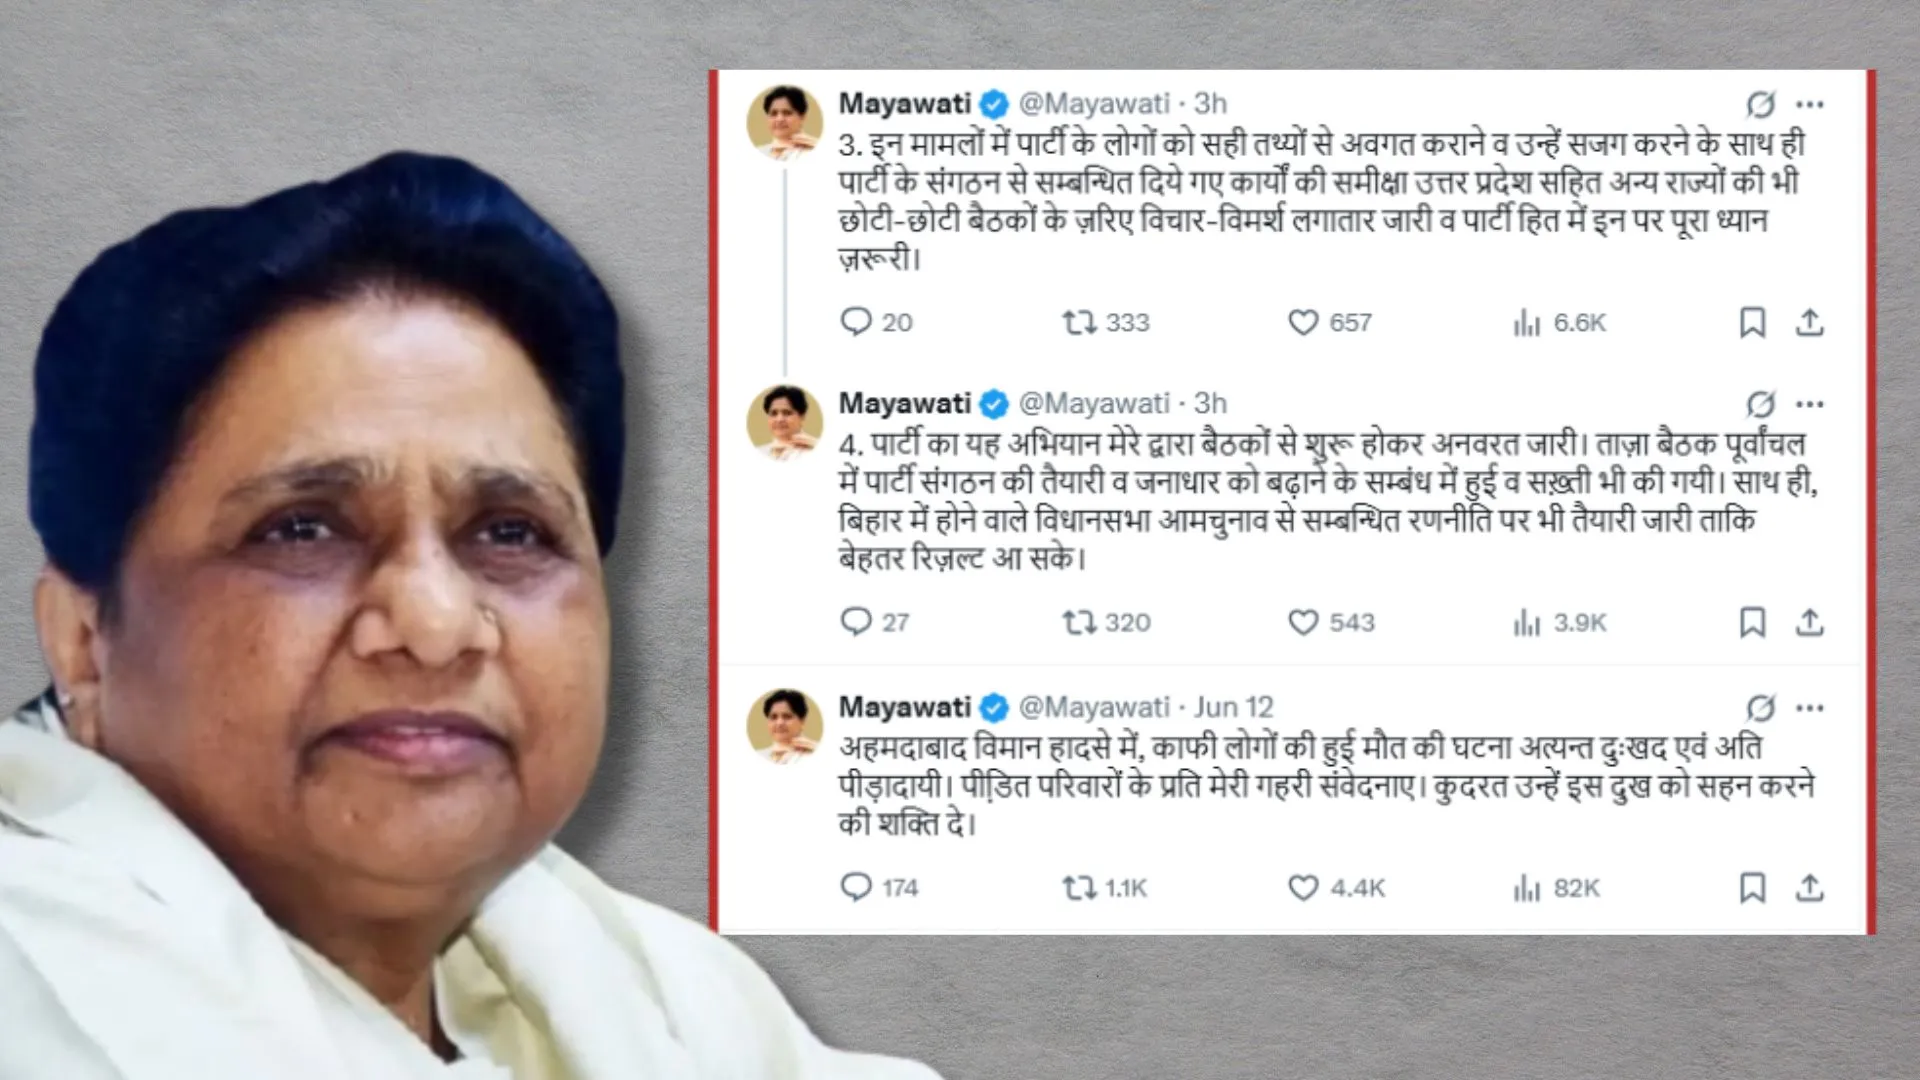The height and width of the screenshot is (1080, 1920).
Task: Open @Mayawati handle on the second tweet
Action: point(1094,403)
